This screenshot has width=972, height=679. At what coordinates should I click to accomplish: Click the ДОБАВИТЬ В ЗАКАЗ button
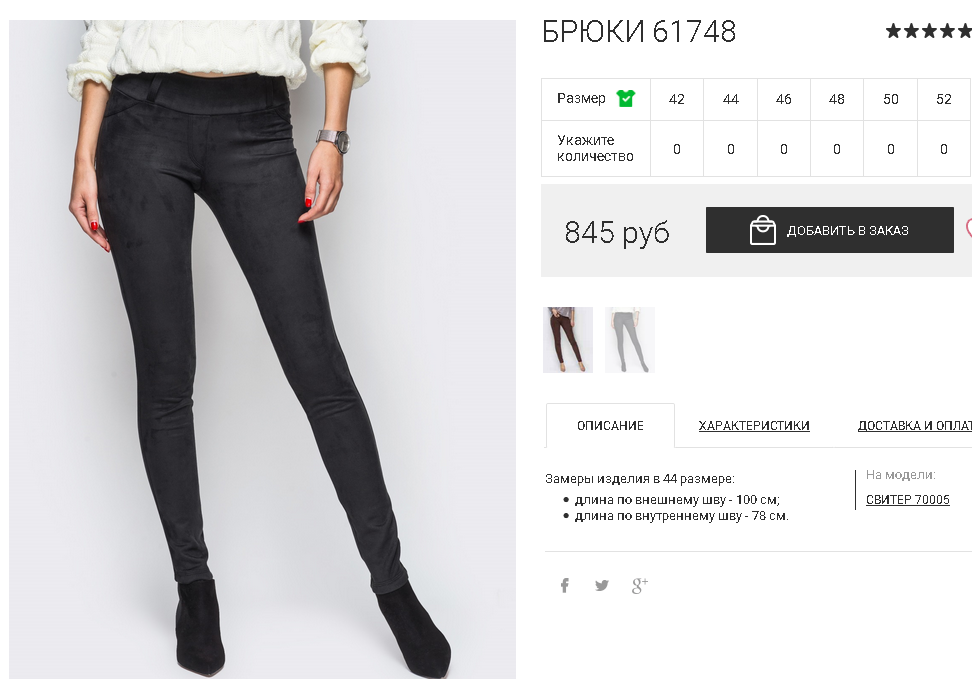[829, 230]
